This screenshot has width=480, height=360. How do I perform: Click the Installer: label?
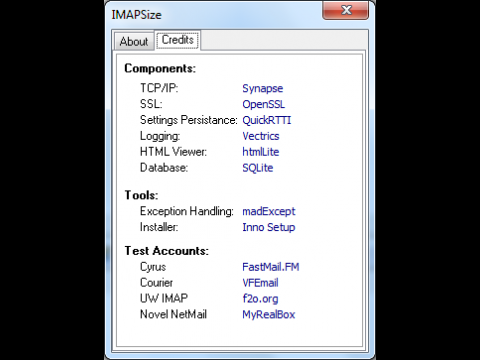point(159,227)
